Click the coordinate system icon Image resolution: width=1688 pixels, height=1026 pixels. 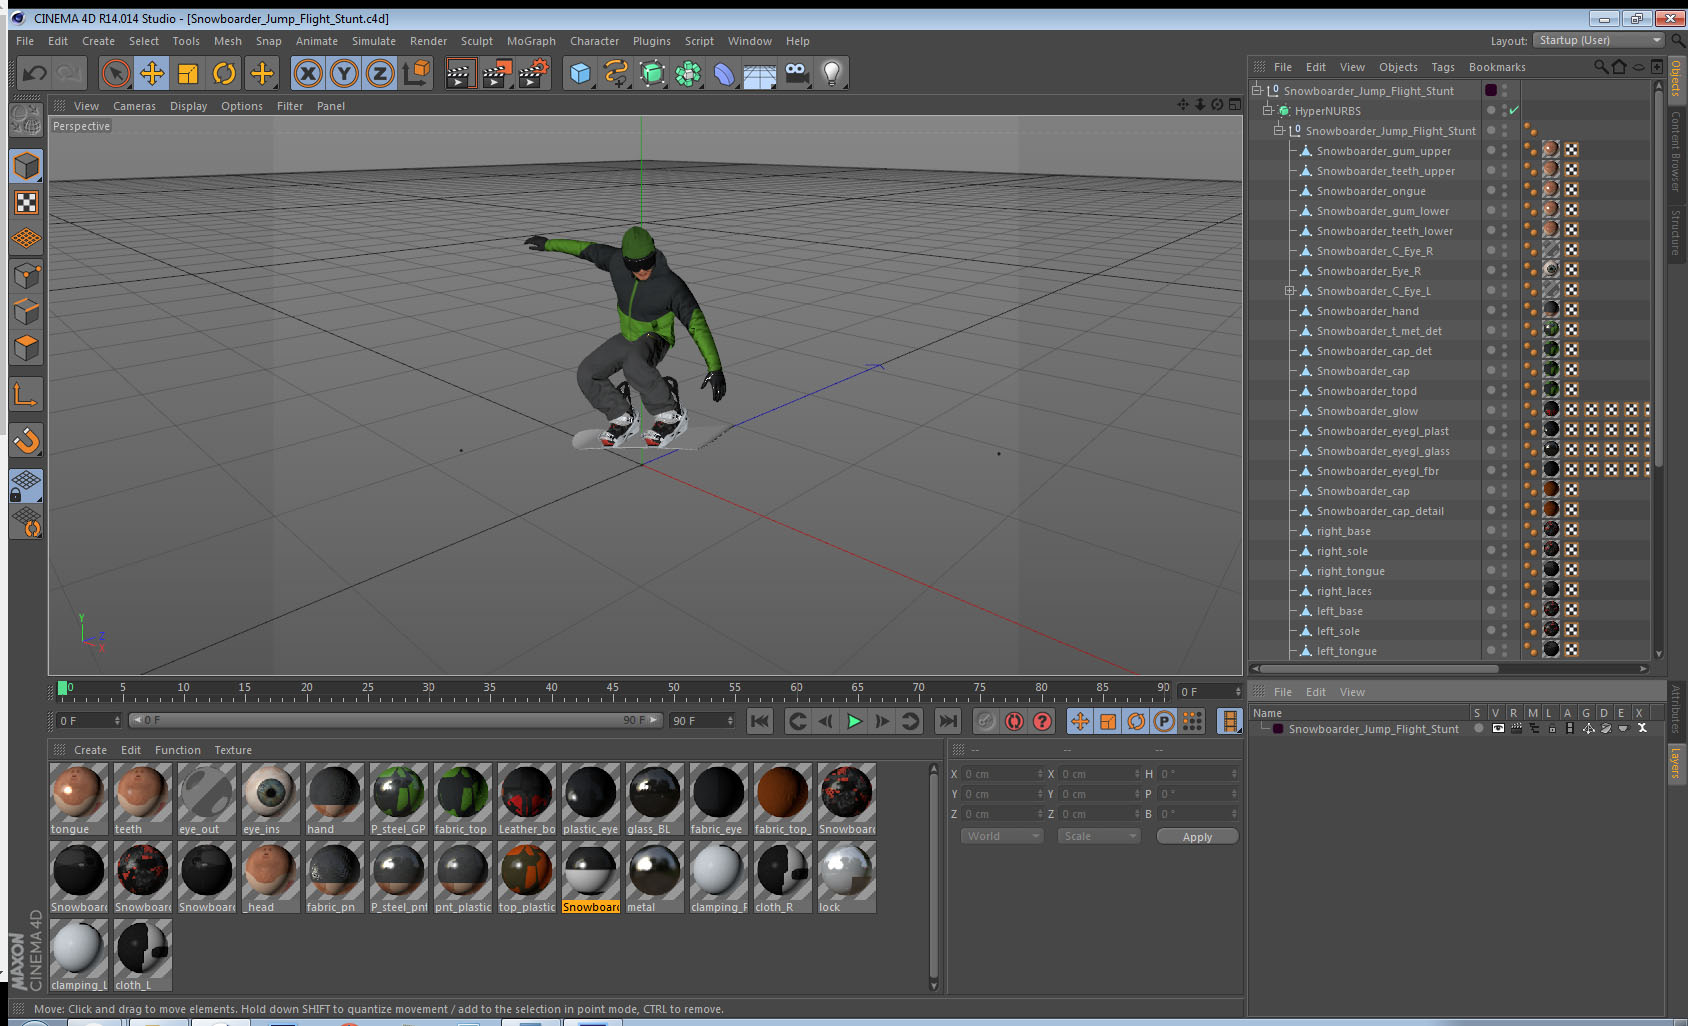(x=416, y=73)
